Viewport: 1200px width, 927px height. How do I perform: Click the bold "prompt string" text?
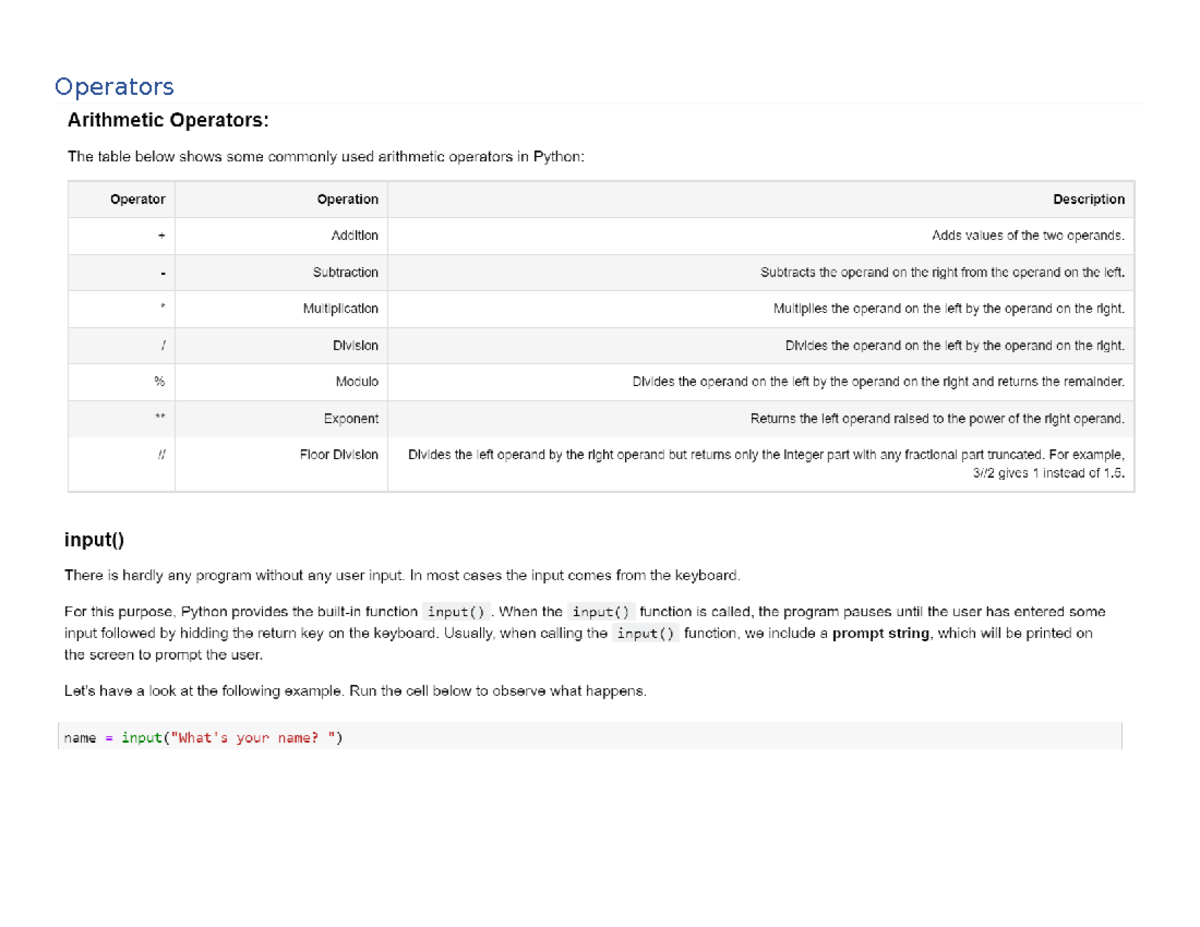click(878, 633)
